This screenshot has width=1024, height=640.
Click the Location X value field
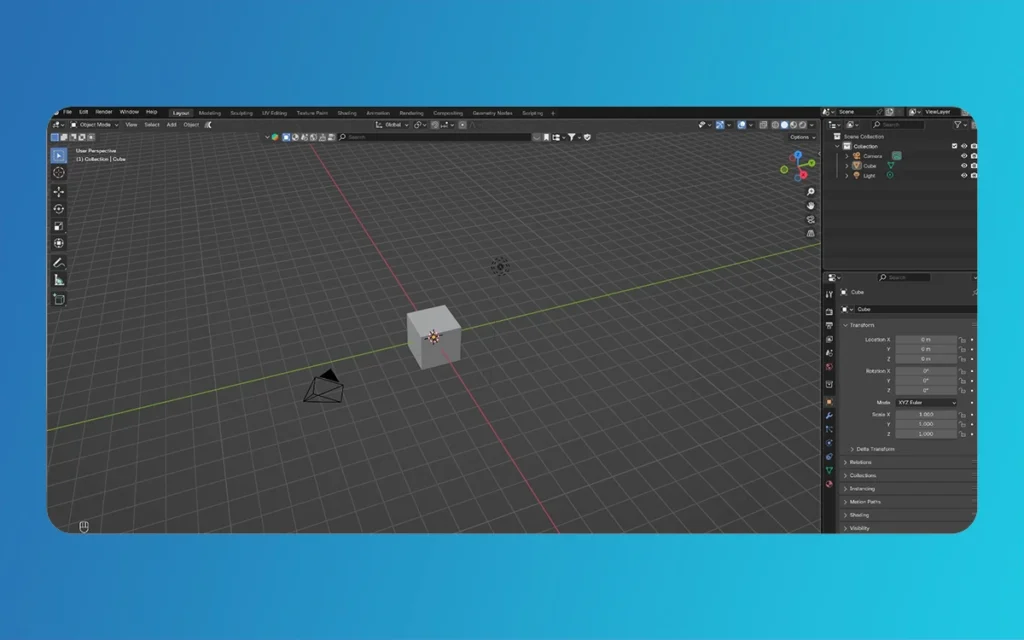[926, 340]
